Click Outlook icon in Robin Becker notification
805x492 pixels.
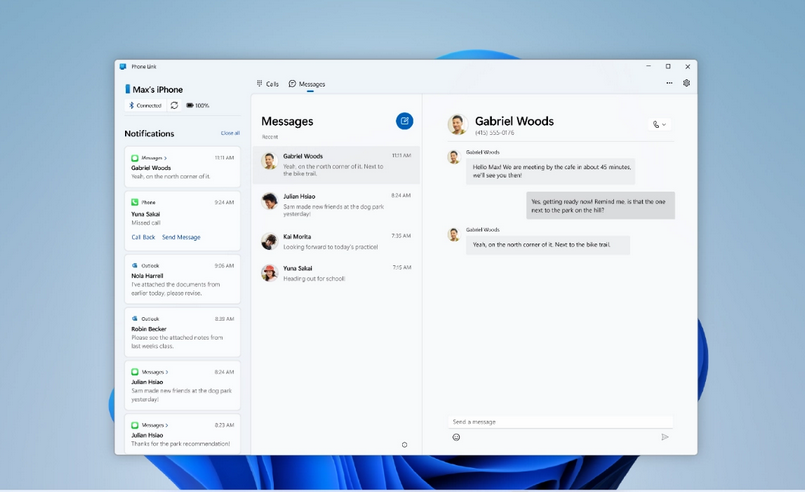[x=135, y=318]
